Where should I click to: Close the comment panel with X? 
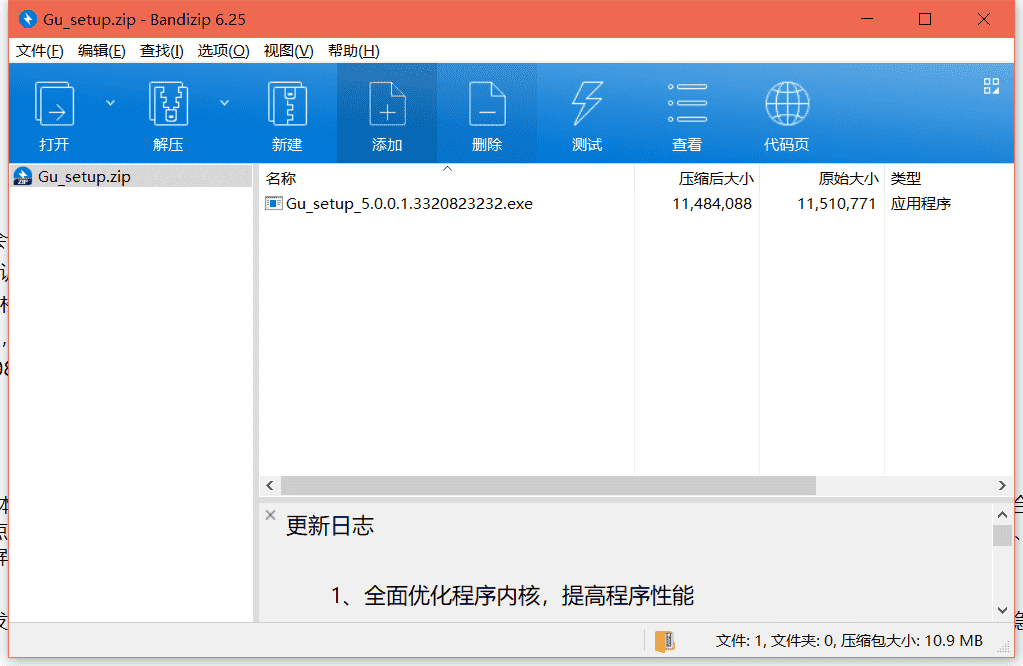pos(270,515)
